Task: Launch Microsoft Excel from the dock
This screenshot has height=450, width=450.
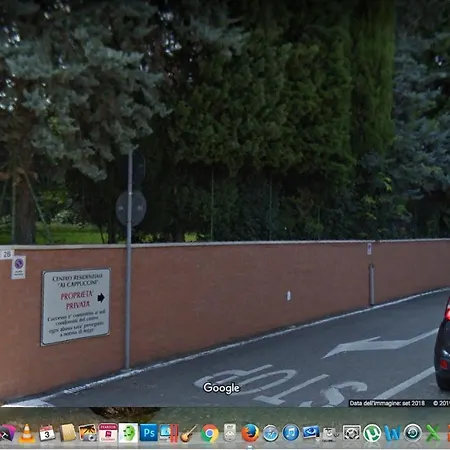Action: click(433, 433)
